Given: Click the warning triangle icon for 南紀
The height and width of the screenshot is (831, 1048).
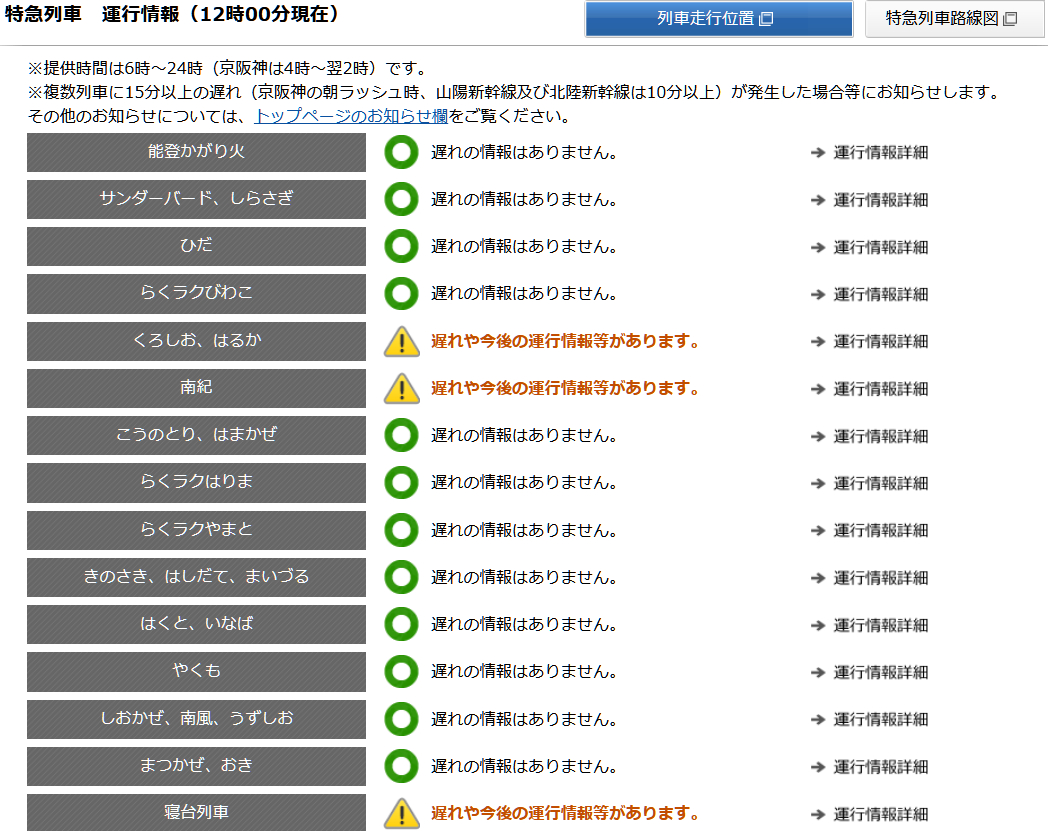Looking at the screenshot, I should [401, 388].
